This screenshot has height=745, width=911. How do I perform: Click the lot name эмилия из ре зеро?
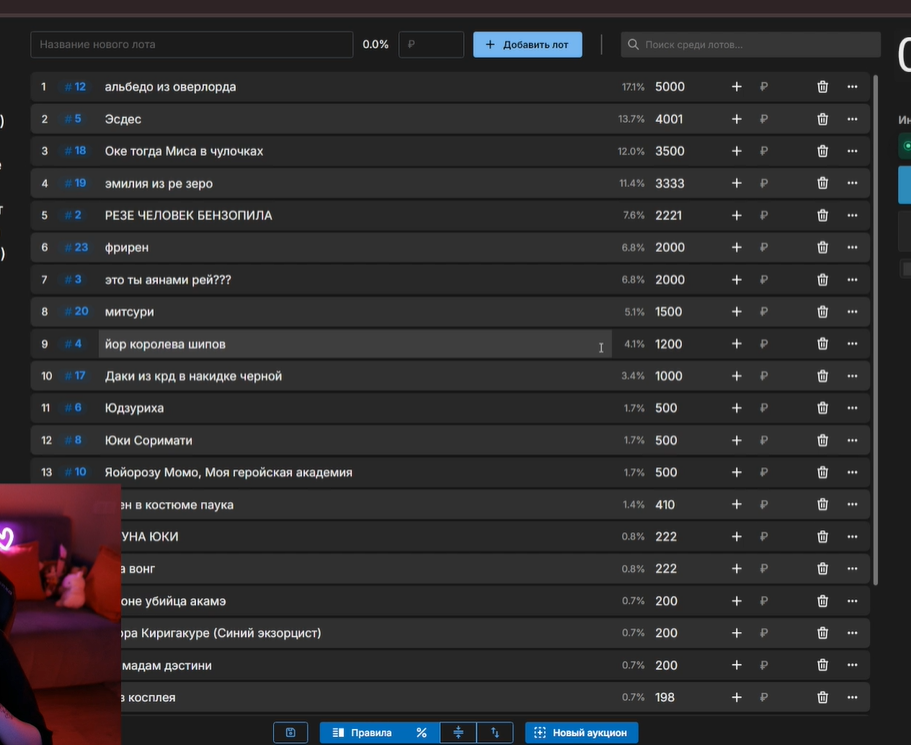(159, 184)
